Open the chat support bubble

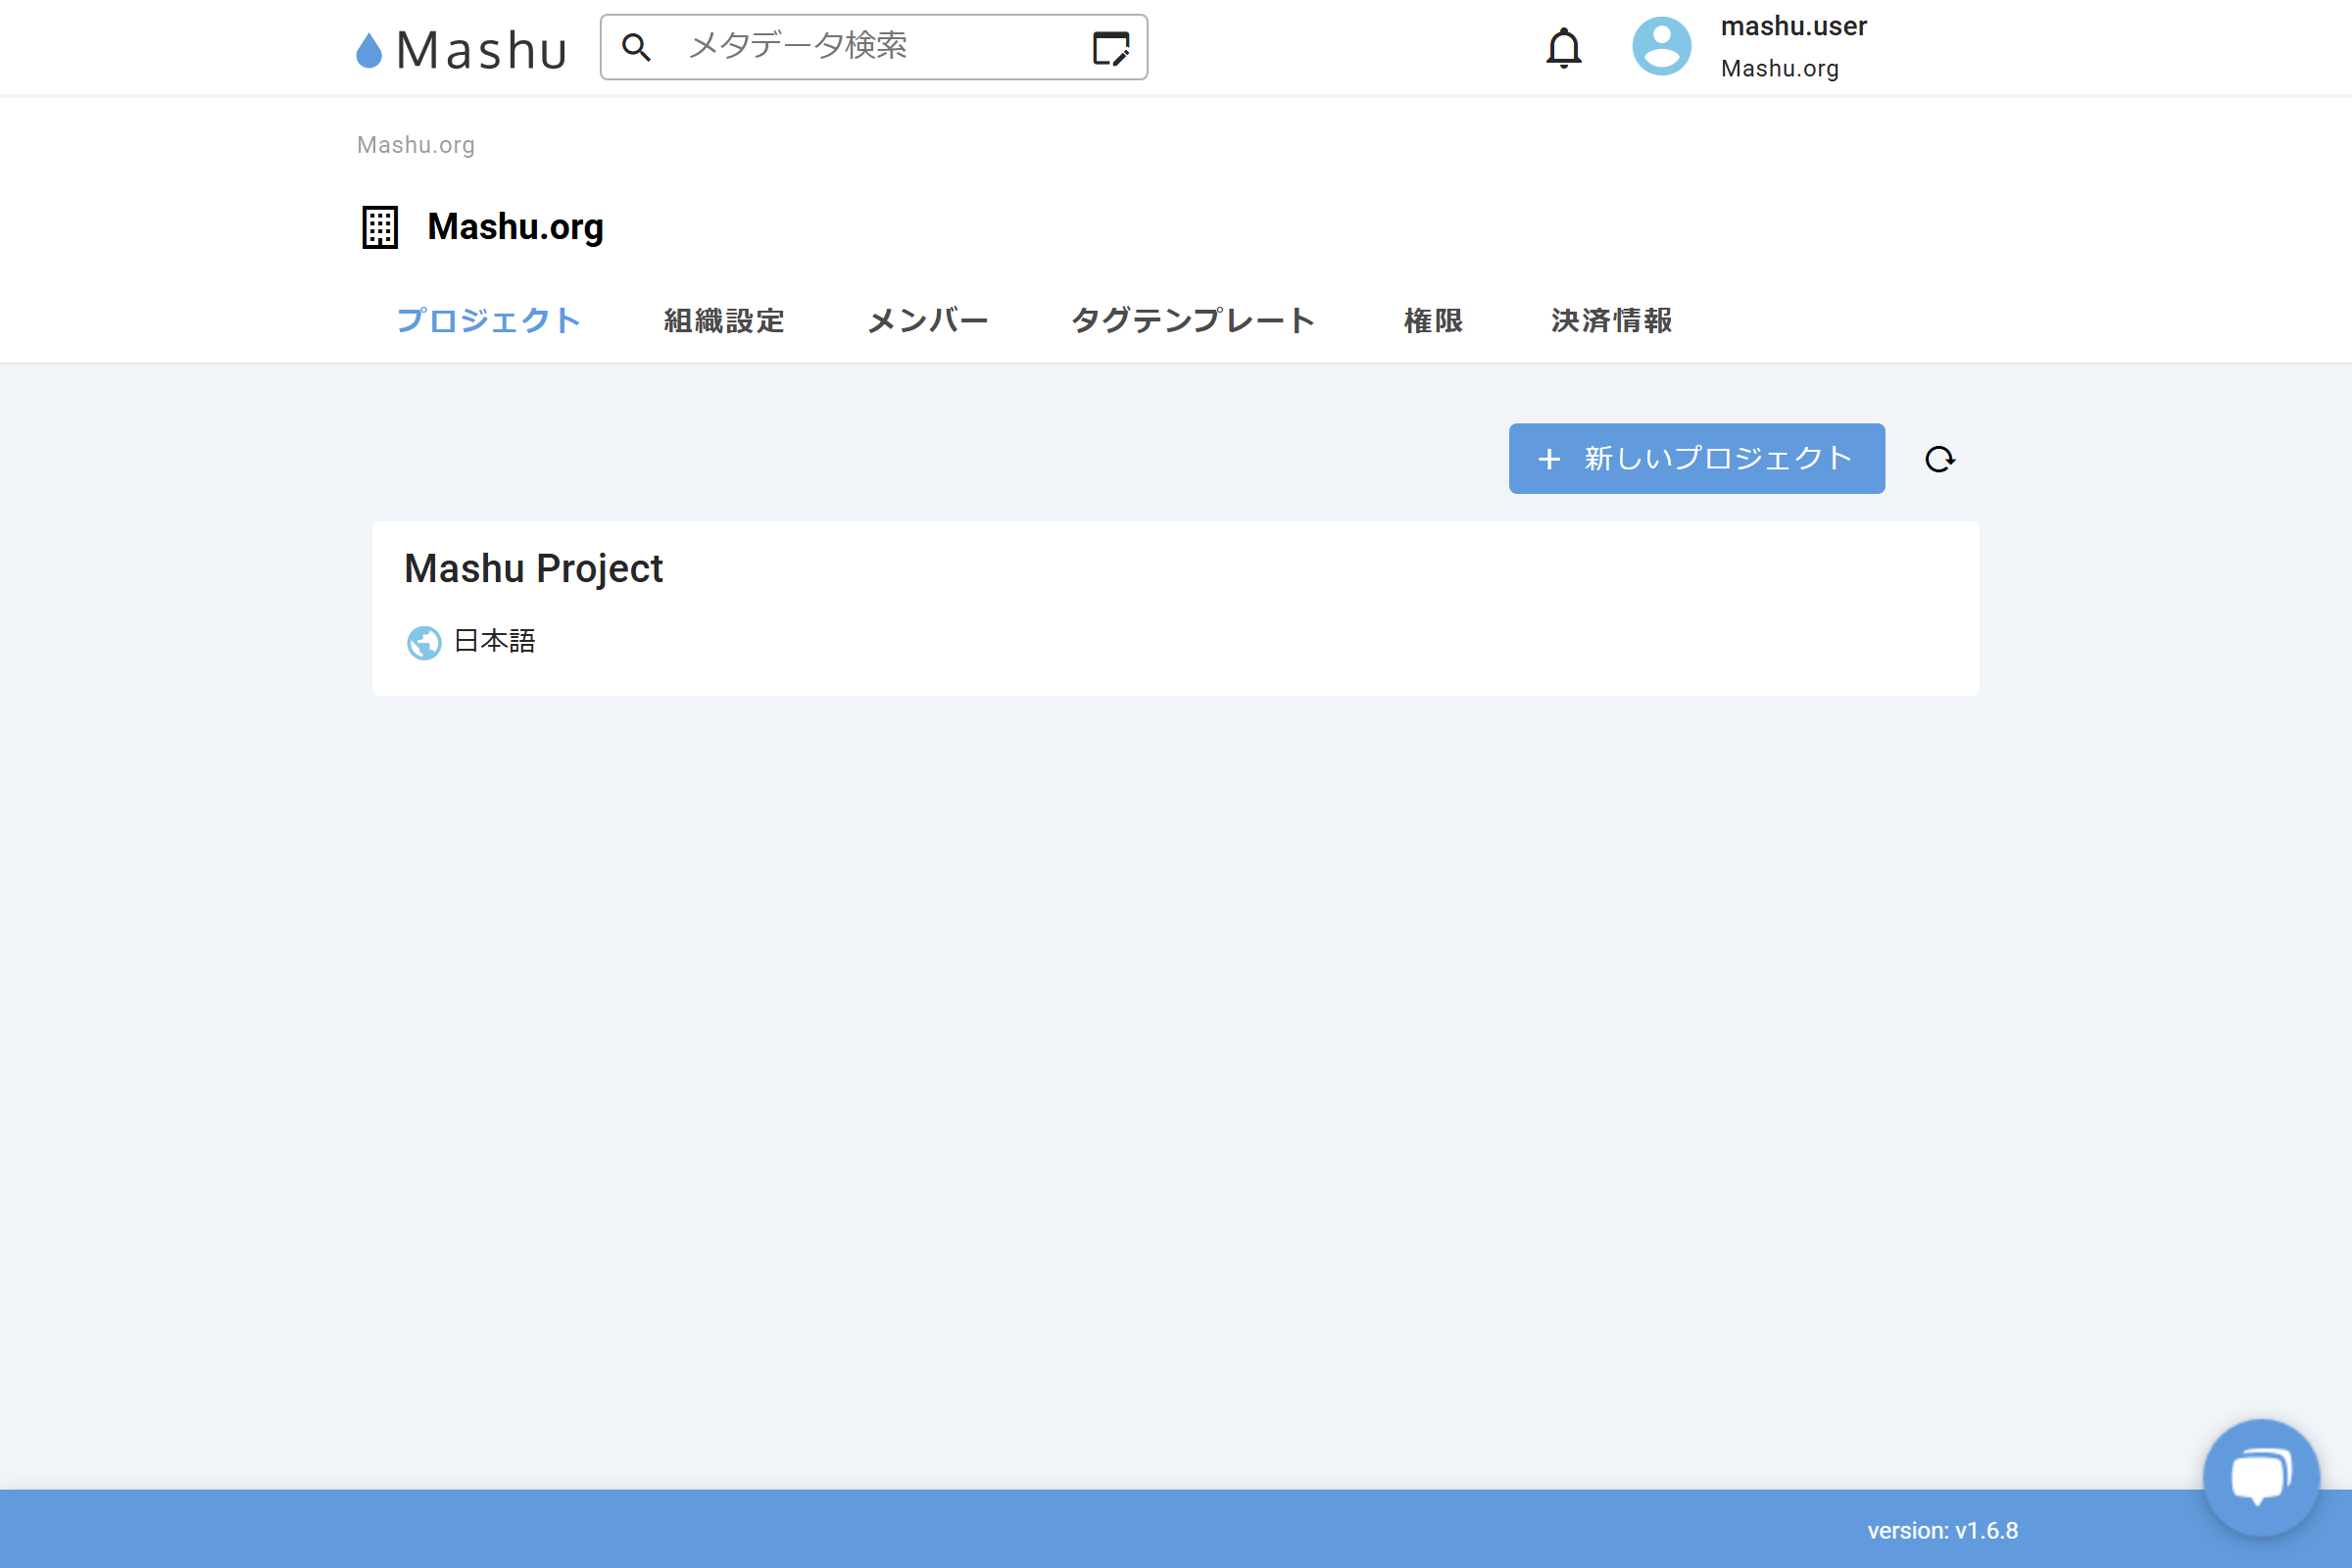pyautogui.click(x=2260, y=1476)
